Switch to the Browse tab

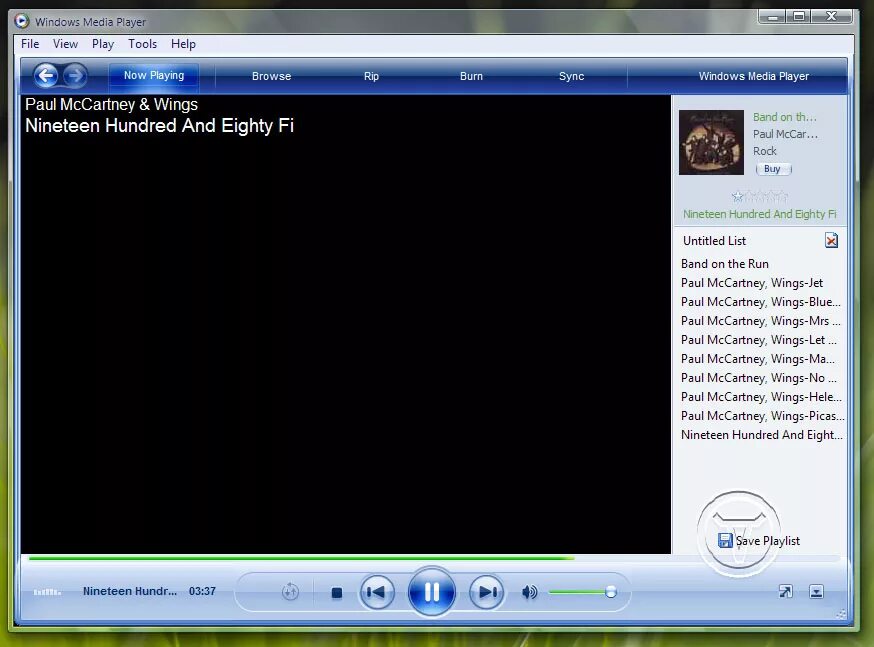click(x=271, y=76)
